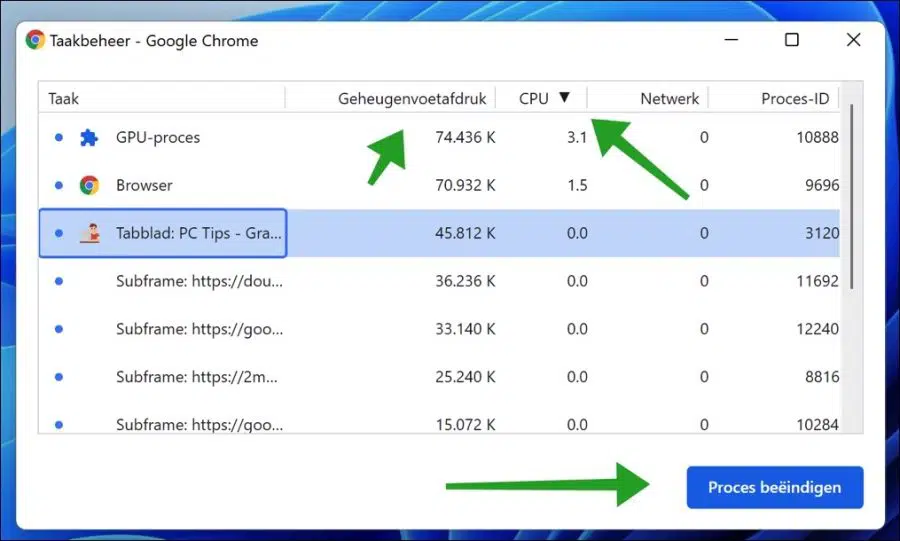The width and height of the screenshot is (900, 541).
Task: Click memory value 25.240 K
Action: click(x=465, y=377)
